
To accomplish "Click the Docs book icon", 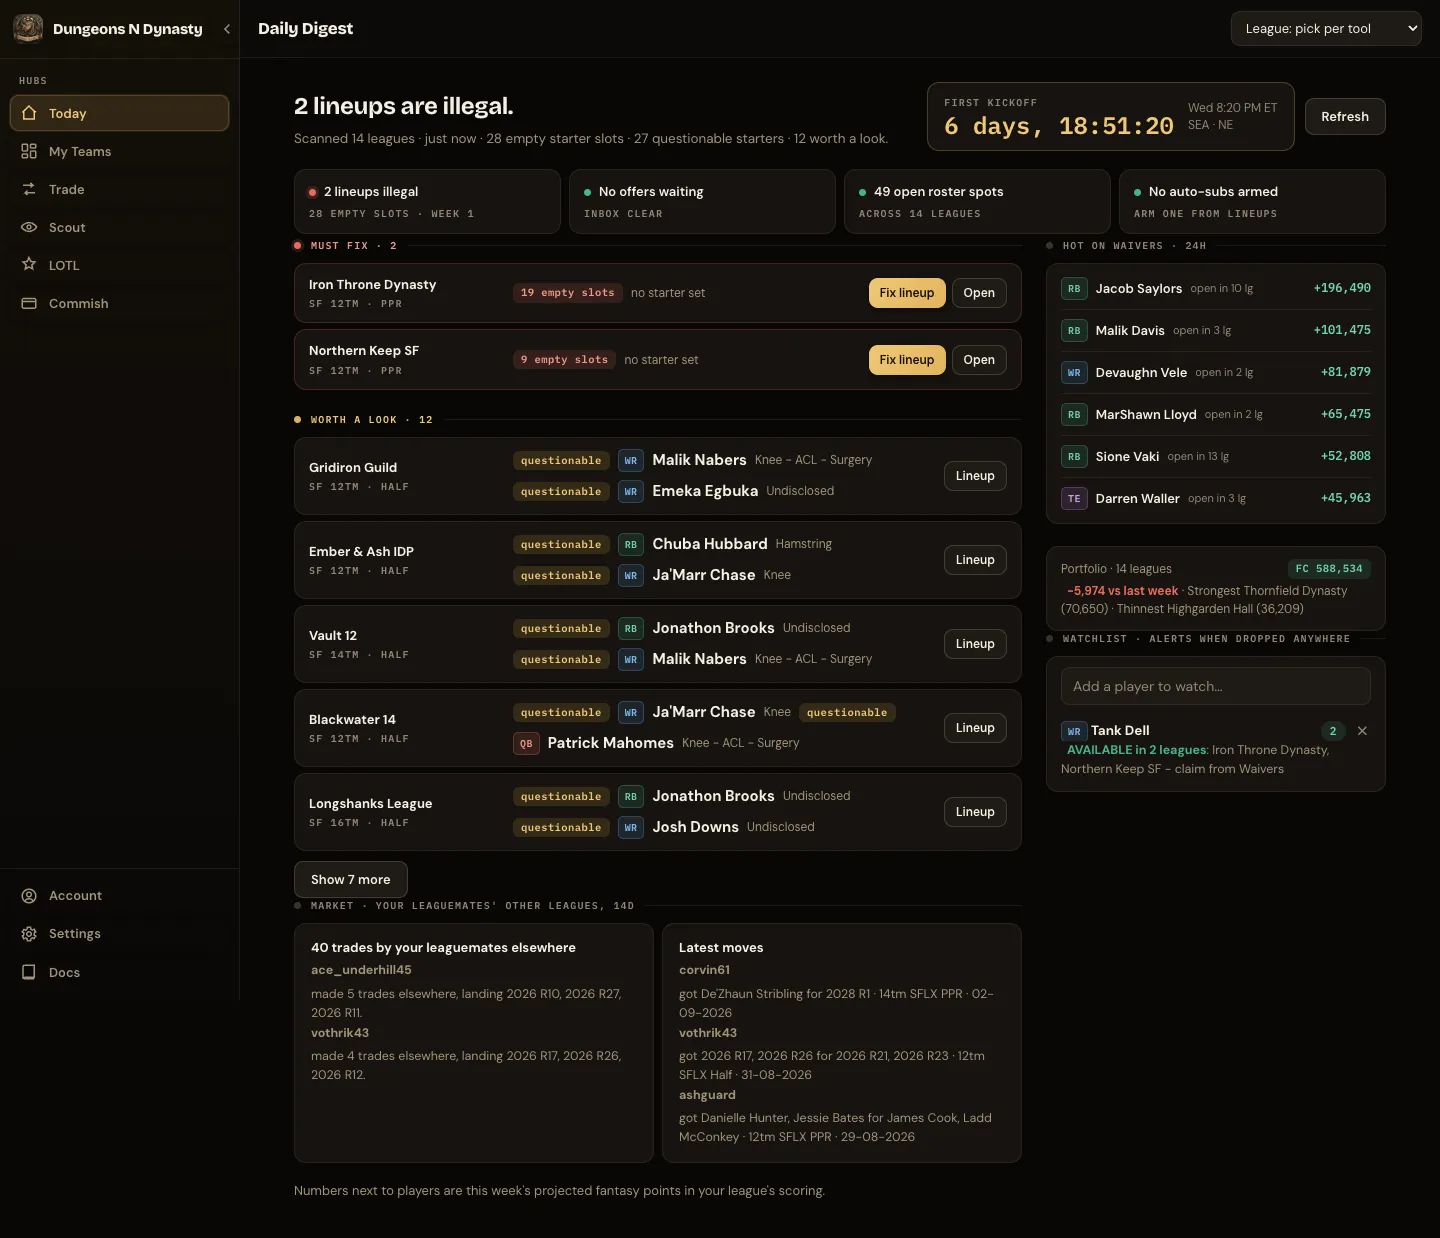I will pos(29,972).
